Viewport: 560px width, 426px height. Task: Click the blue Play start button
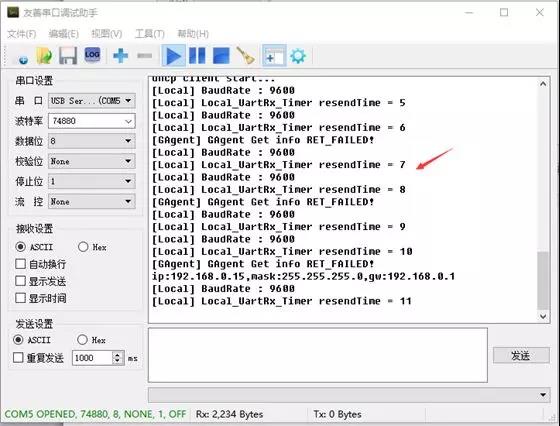click(174, 56)
